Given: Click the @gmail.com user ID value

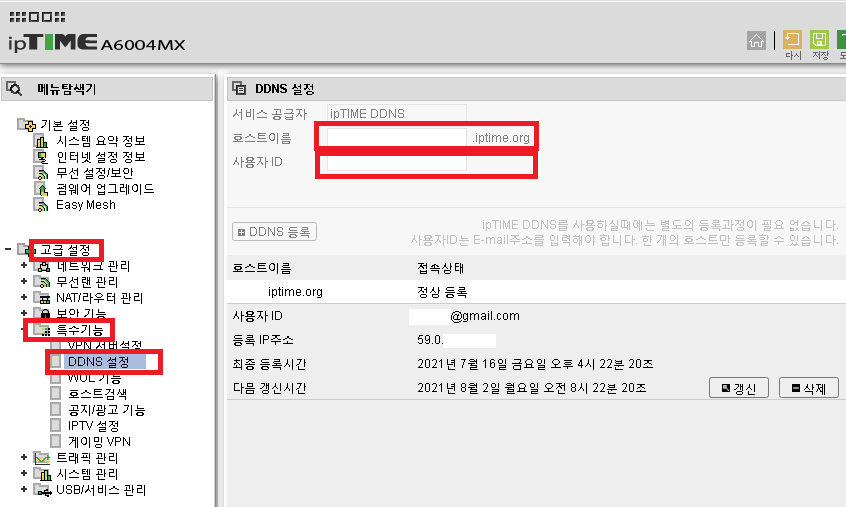Looking at the screenshot, I should coord(485,316).
